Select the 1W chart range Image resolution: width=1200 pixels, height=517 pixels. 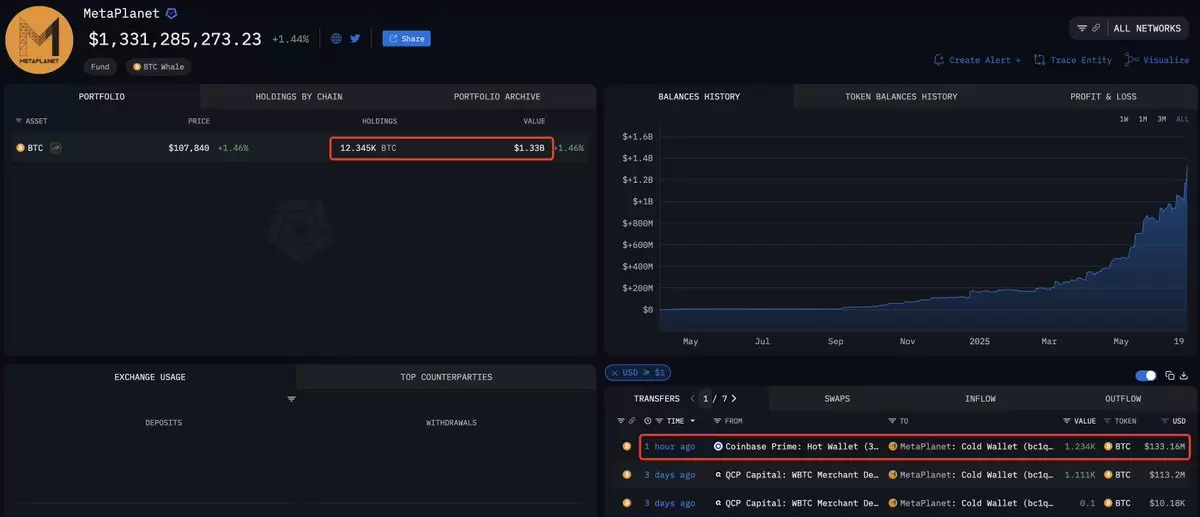pyautogui.click(x=1124, y=119)
